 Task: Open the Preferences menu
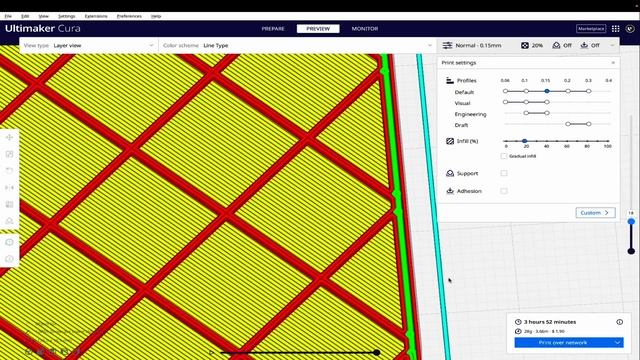pos(129,16)
